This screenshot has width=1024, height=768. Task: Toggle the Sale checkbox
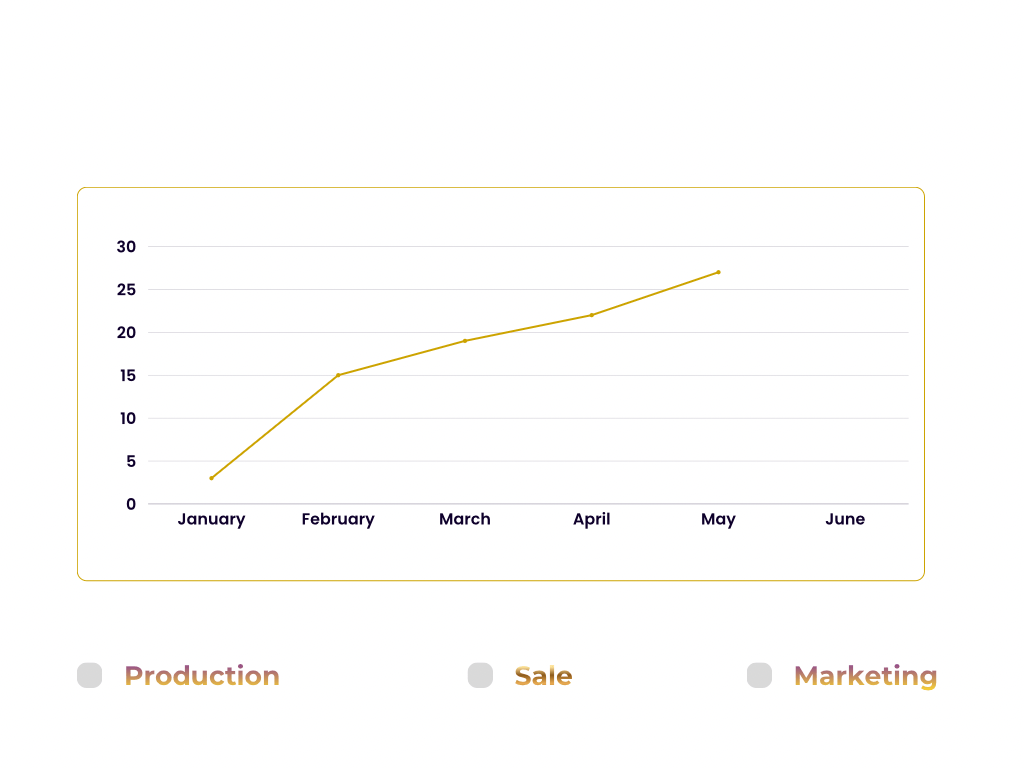point(480,676)
